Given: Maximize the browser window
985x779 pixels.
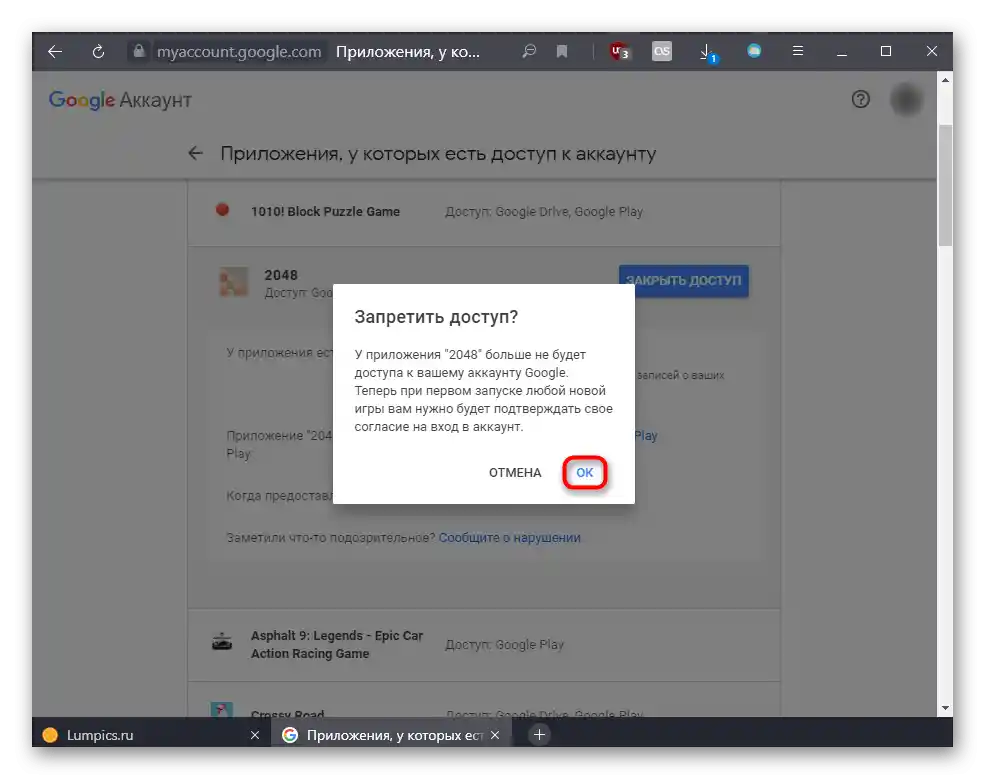Looking at the screenshot, I should (886, 51).
